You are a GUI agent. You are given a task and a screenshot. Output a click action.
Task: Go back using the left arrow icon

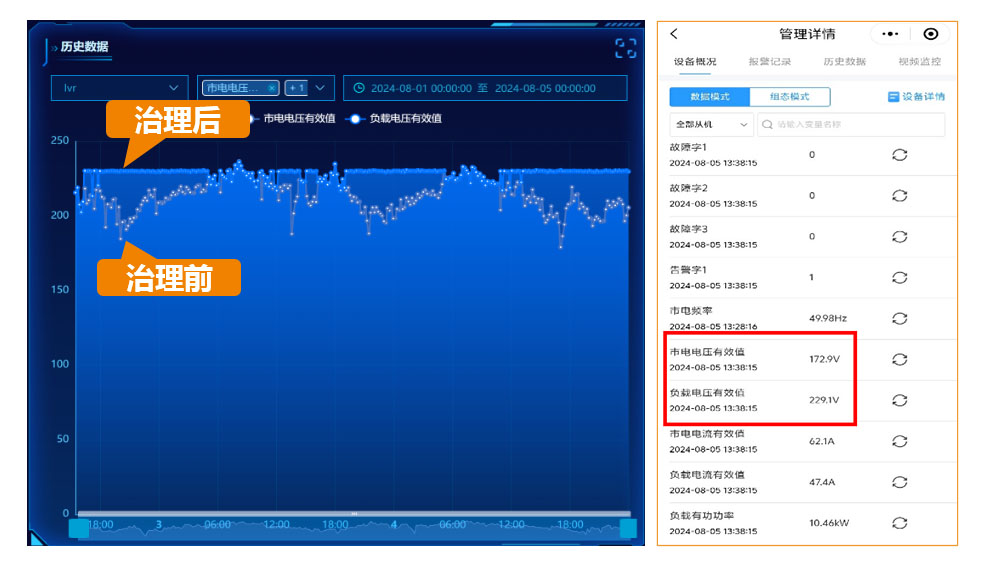coord(674,34)
